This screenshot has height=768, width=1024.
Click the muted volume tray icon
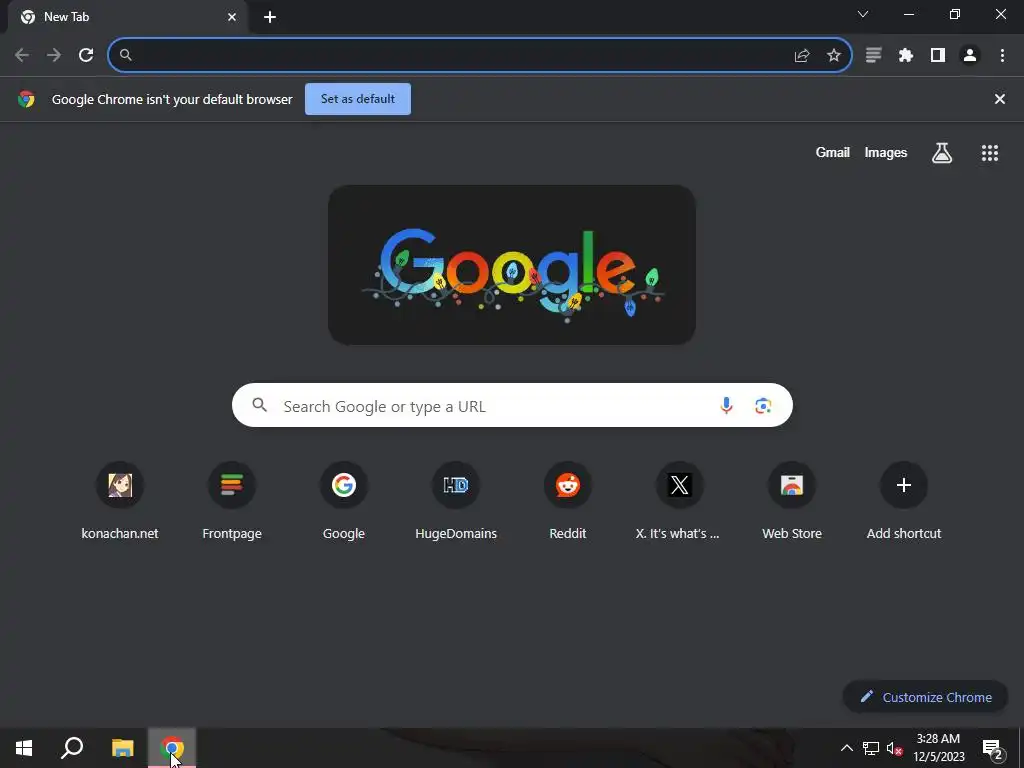895,748
